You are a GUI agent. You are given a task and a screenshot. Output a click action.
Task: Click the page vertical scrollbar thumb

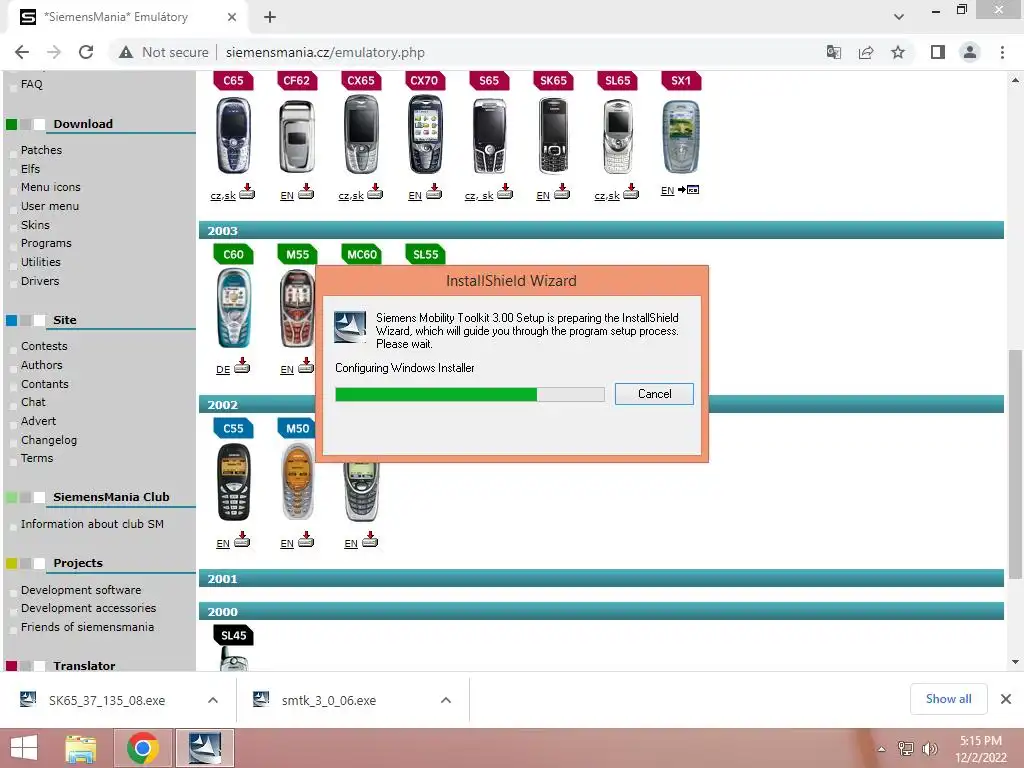(1015, 464)
